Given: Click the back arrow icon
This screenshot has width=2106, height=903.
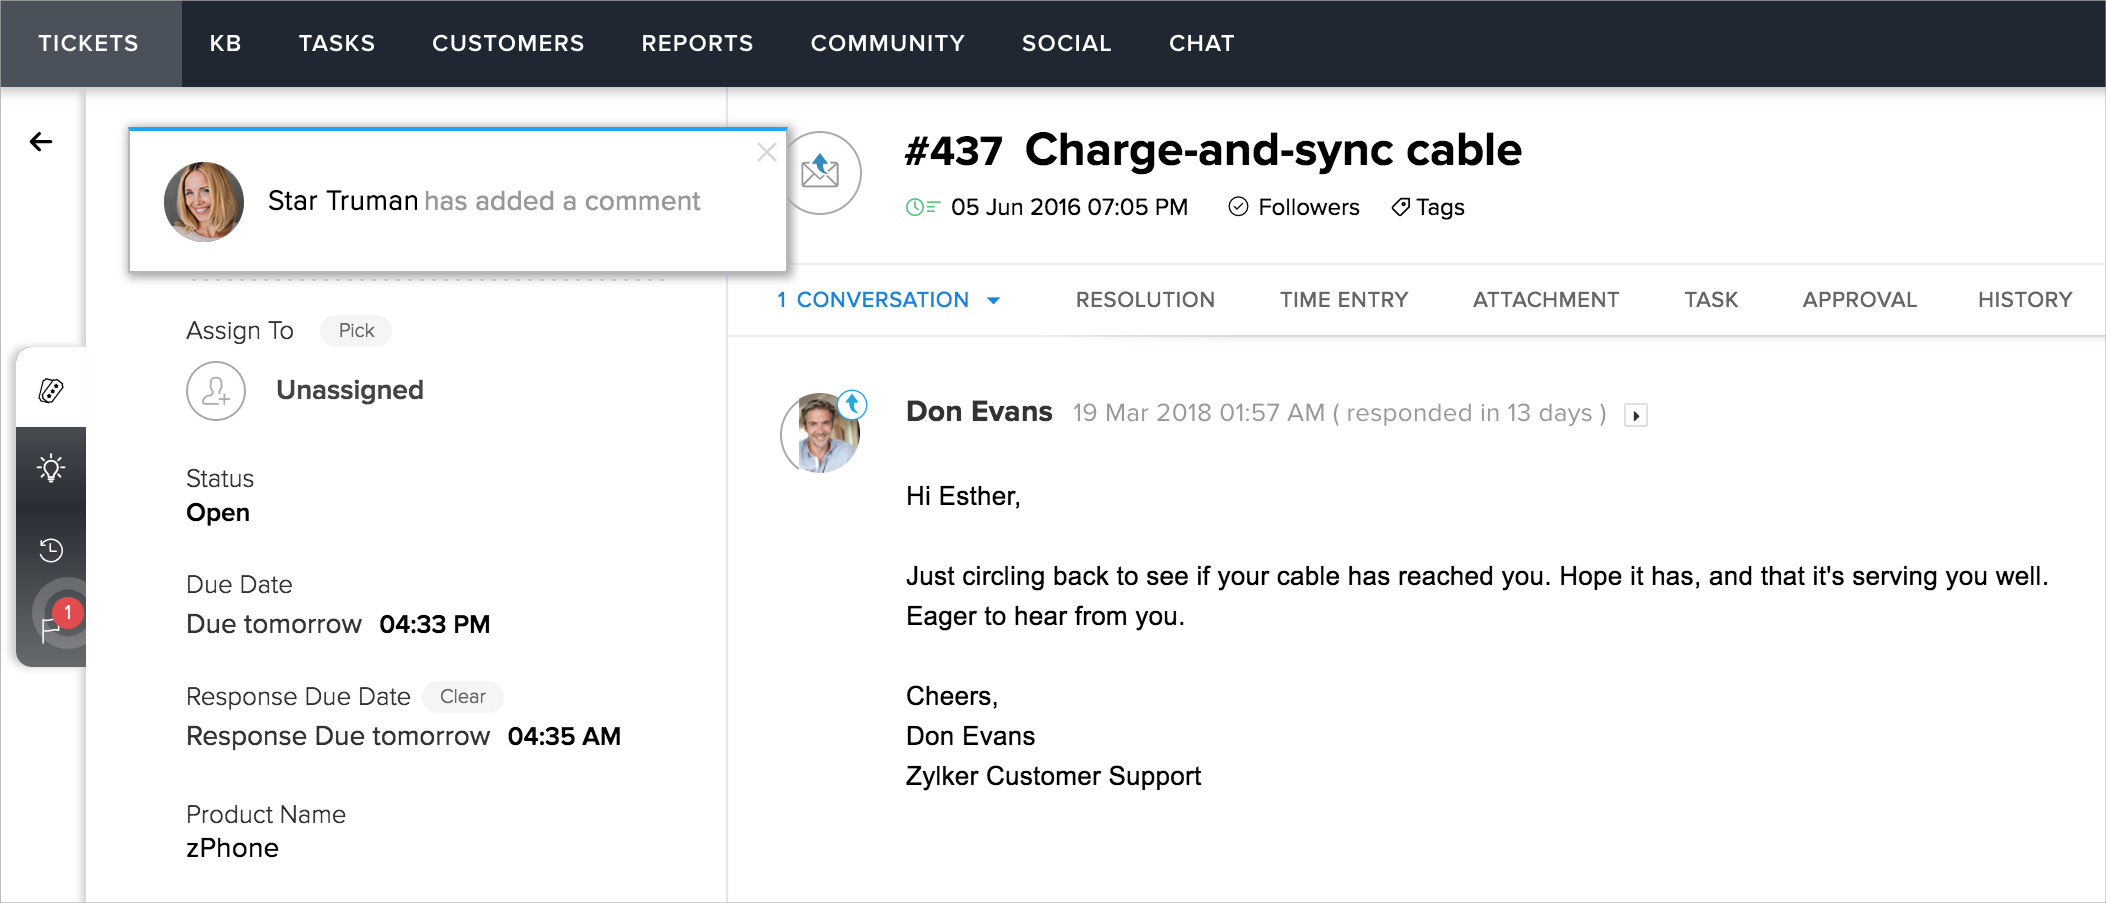Looking at the screenshot, I should [41, 142].
